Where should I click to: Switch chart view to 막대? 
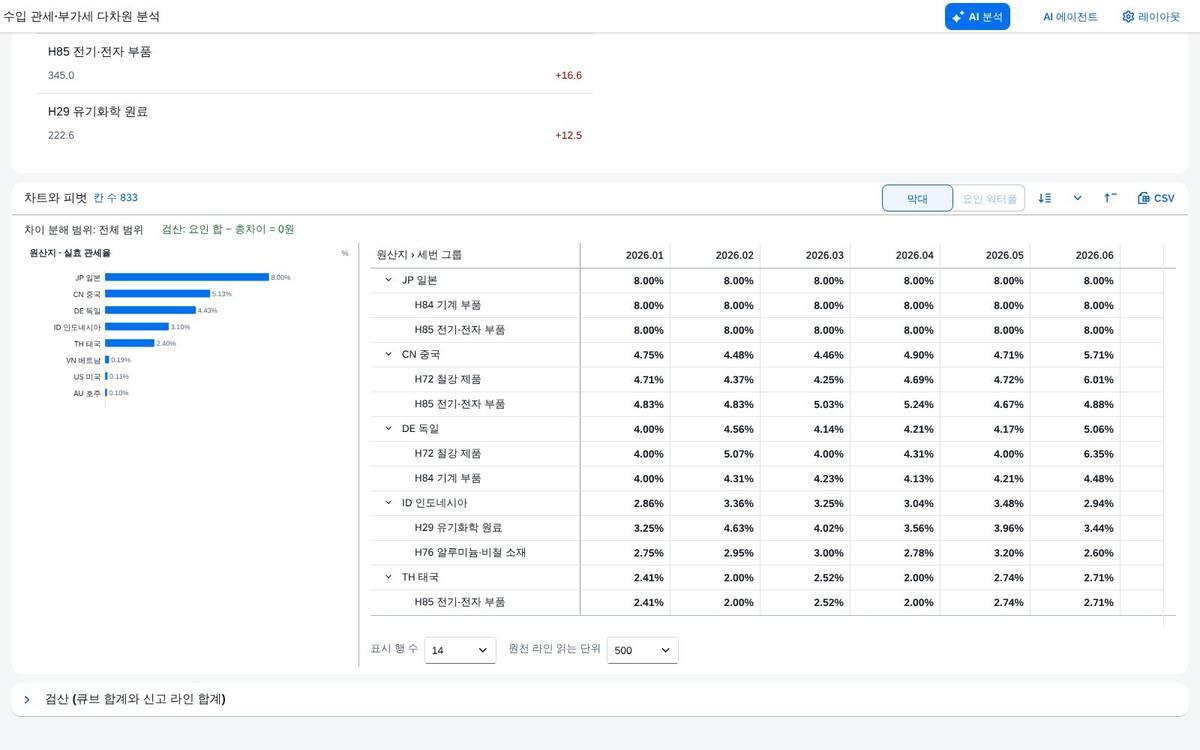(917, 198)
